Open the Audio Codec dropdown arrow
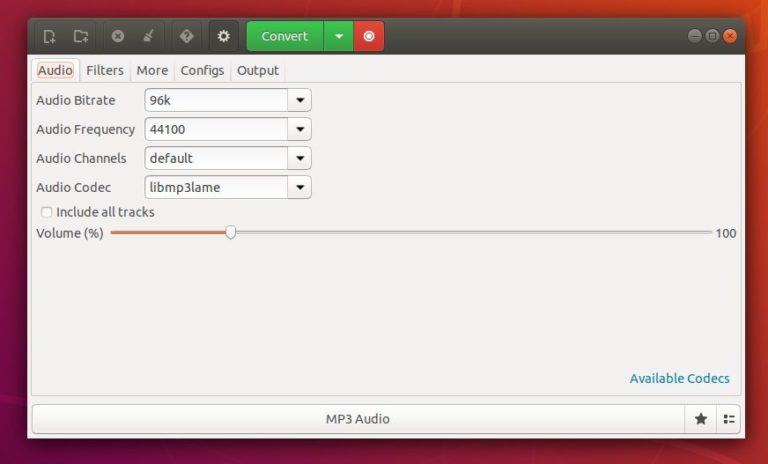Viewport: 768px width, 464px height. [x=300, y=187]
